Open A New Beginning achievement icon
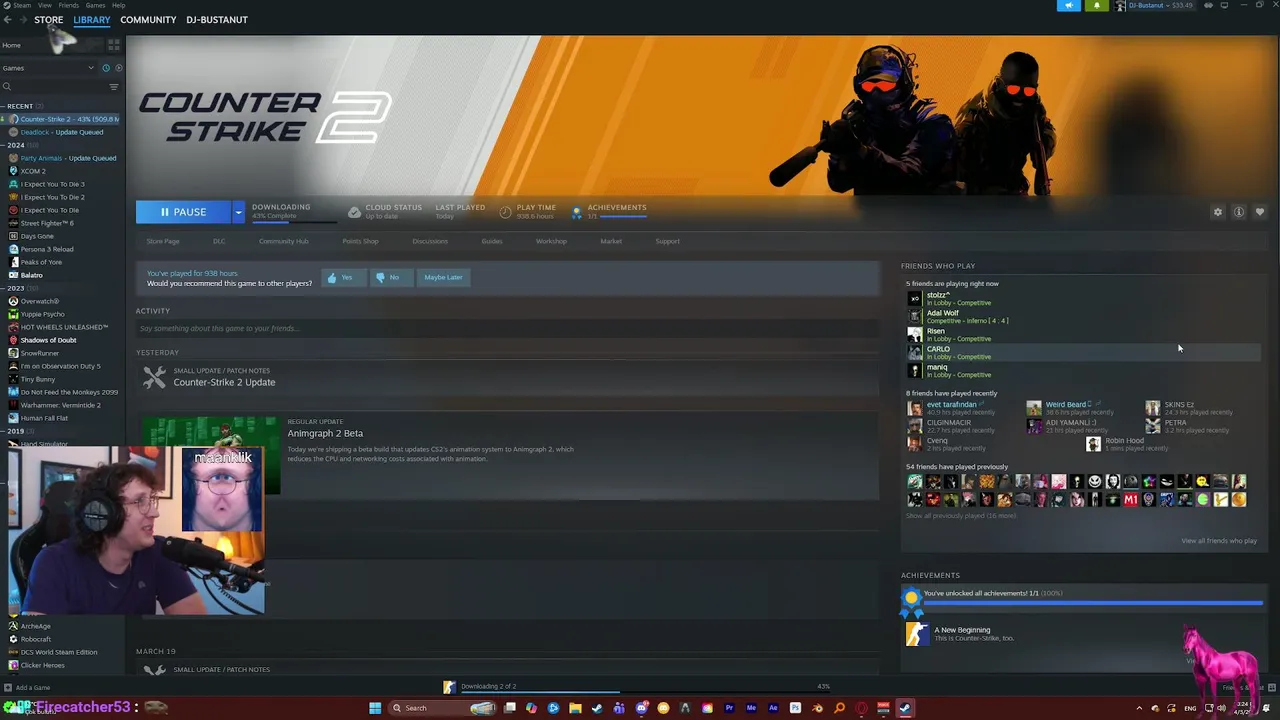1280x720 pixels. [916, 634]
